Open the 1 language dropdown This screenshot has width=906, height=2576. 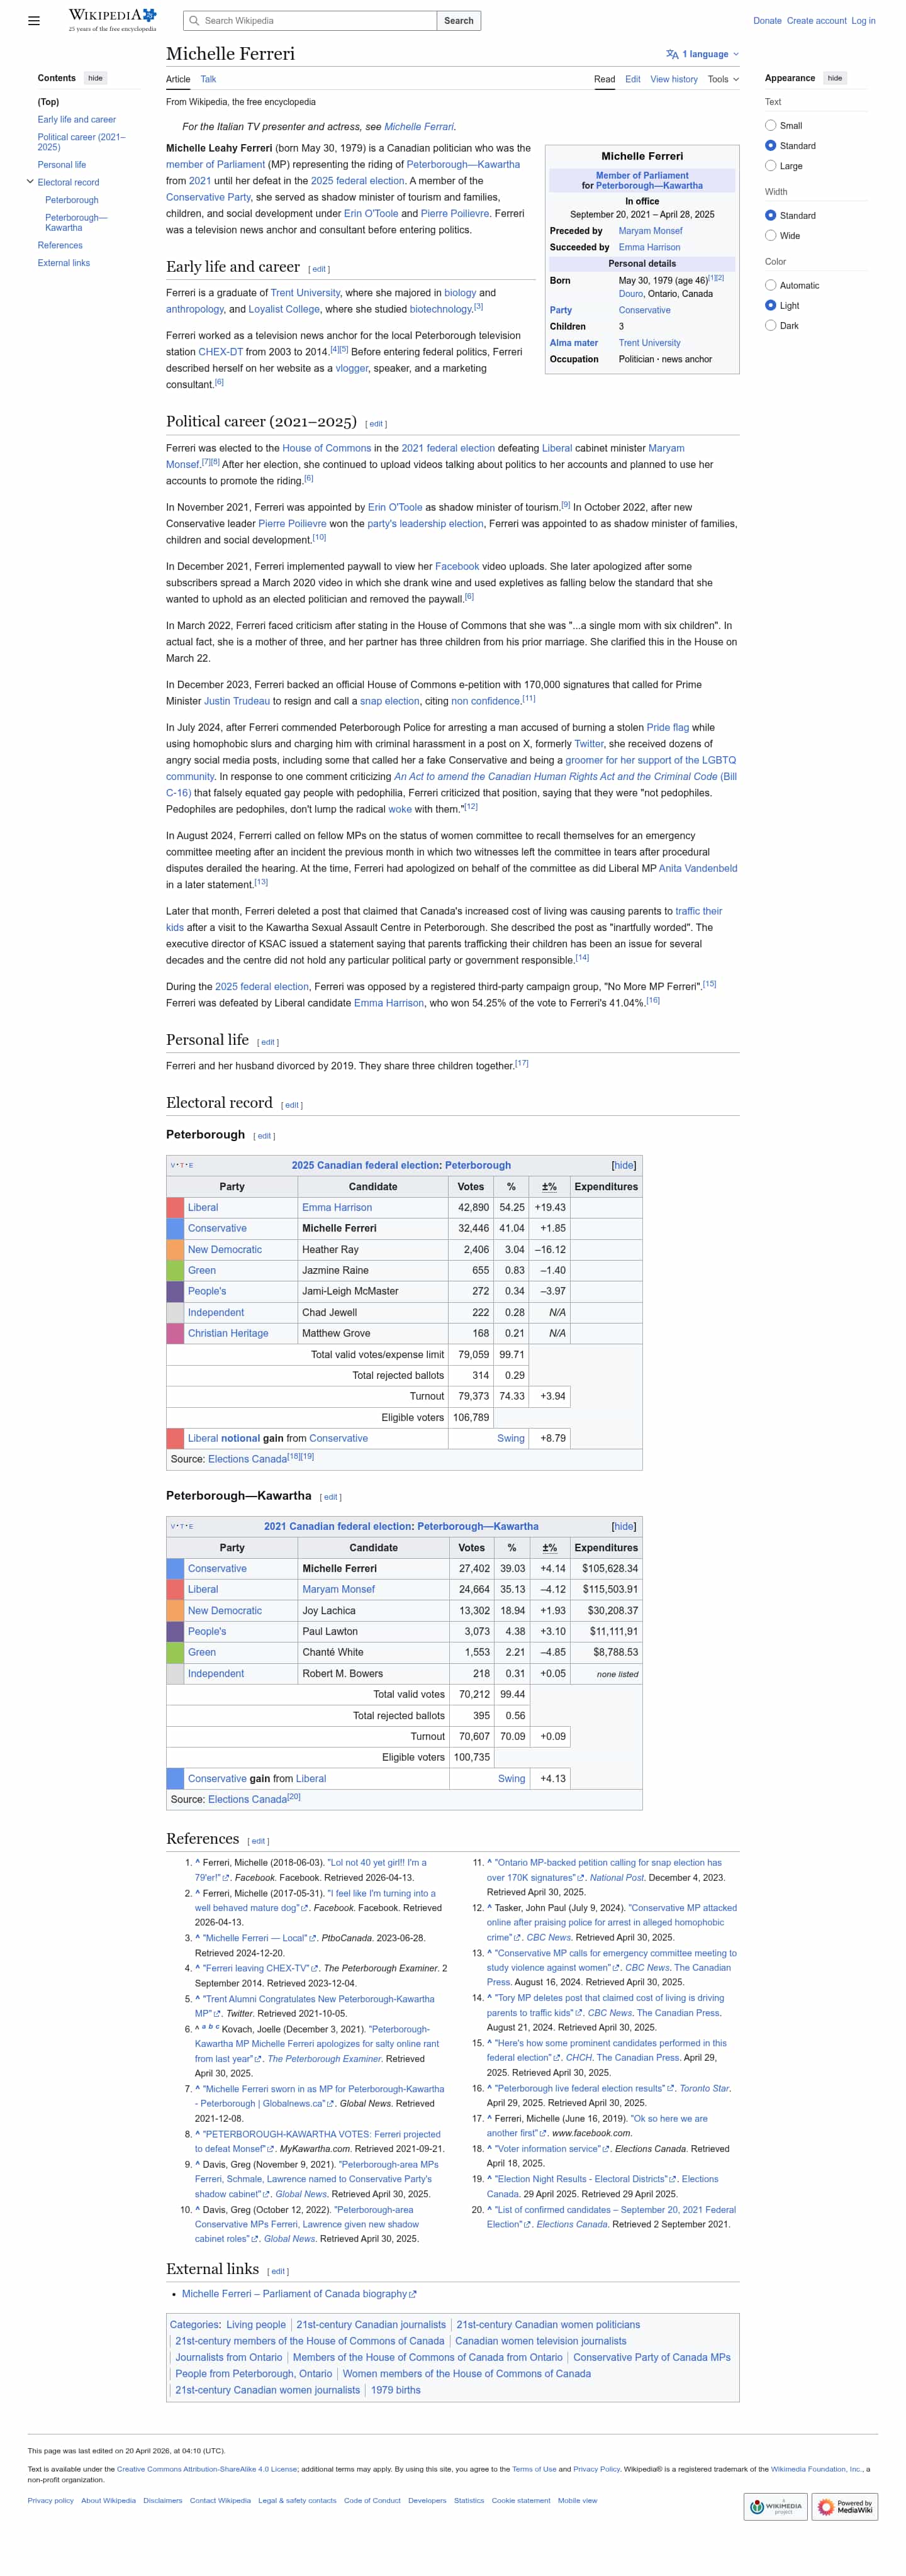pos(702,54)
